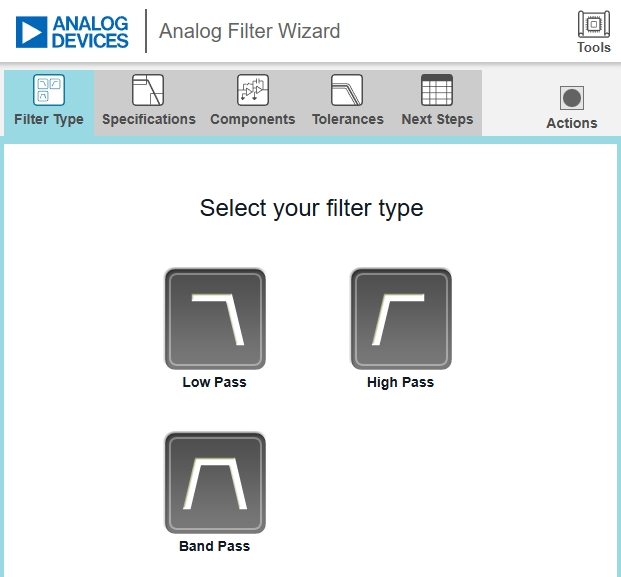
Task: Click the Low Pass text label
Action: point(214,382)
